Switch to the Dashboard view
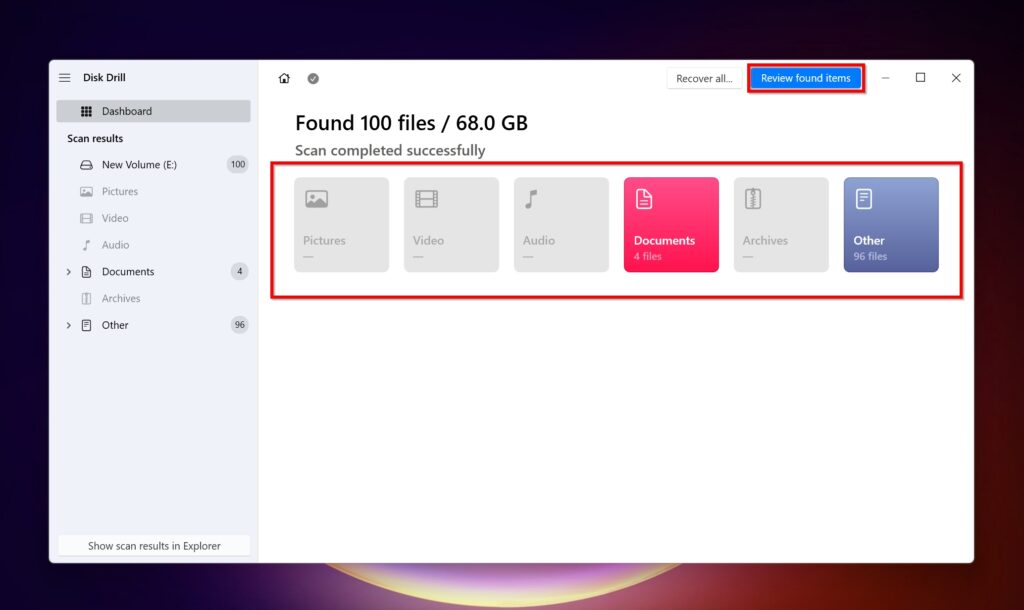Viewport: 1024px width, 610px height. [127, 110]
